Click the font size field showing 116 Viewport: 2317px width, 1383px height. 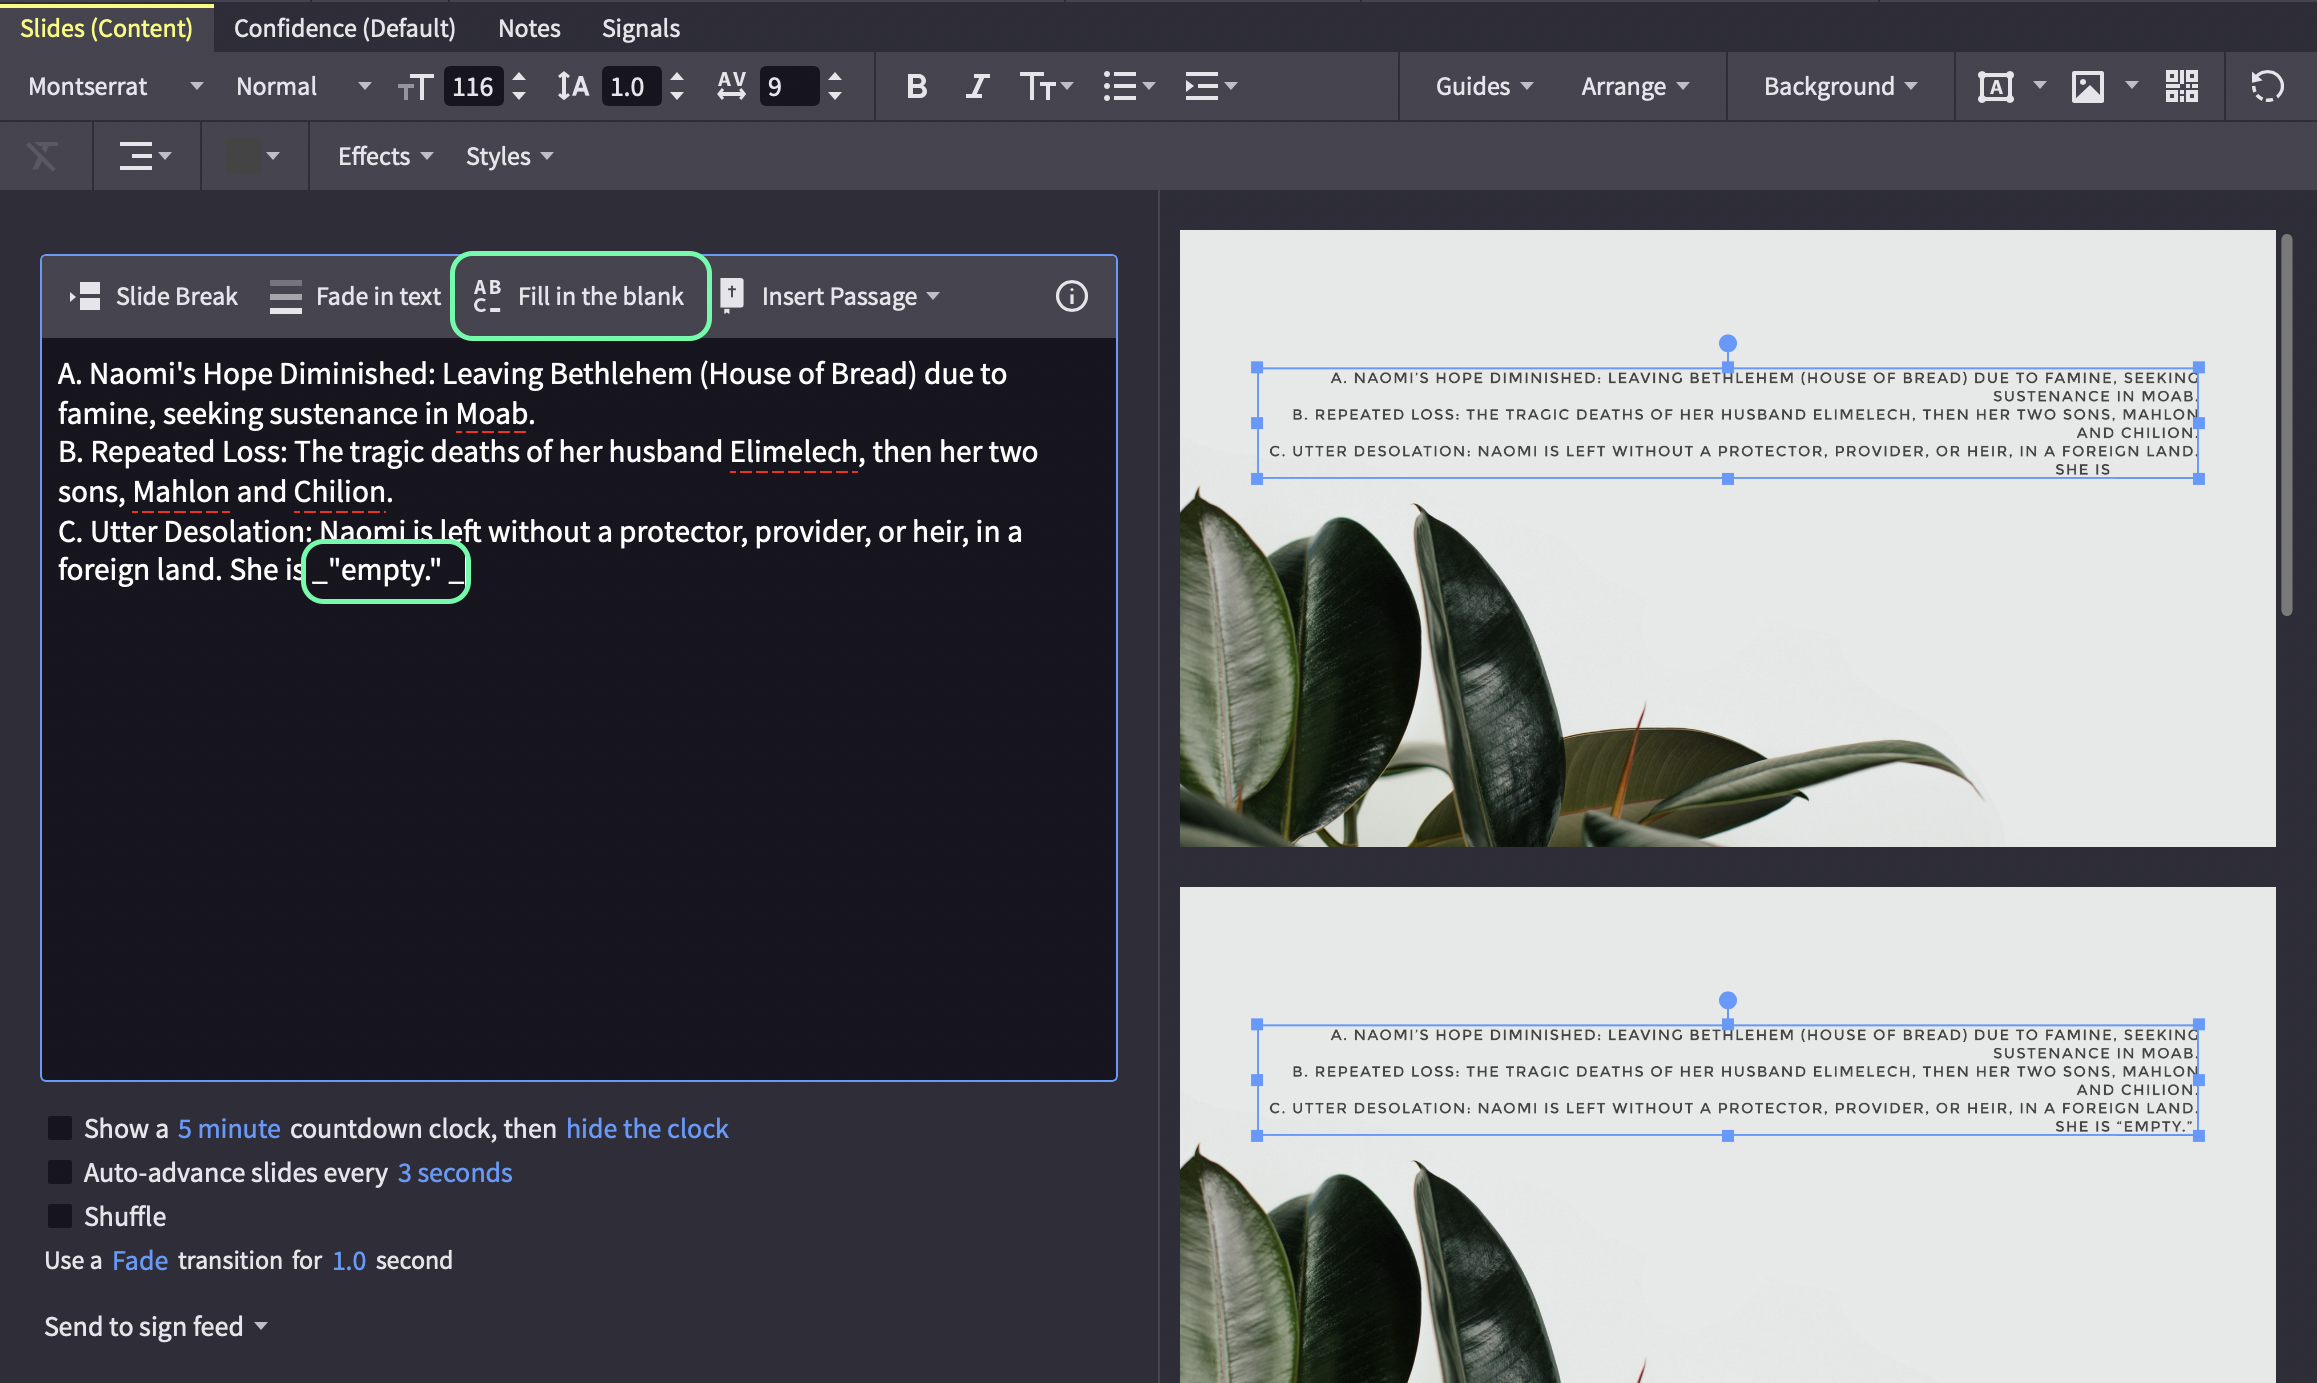point(472,87)
